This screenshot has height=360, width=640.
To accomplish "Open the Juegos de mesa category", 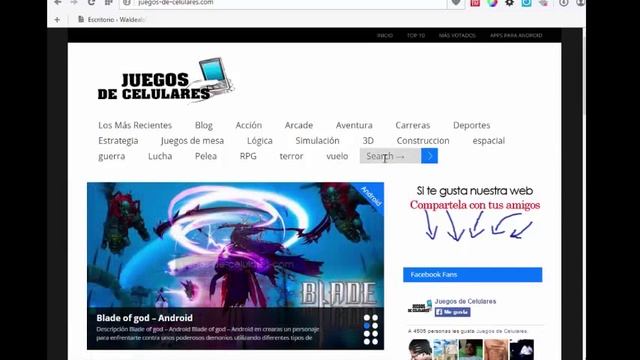I will (192, 141).
